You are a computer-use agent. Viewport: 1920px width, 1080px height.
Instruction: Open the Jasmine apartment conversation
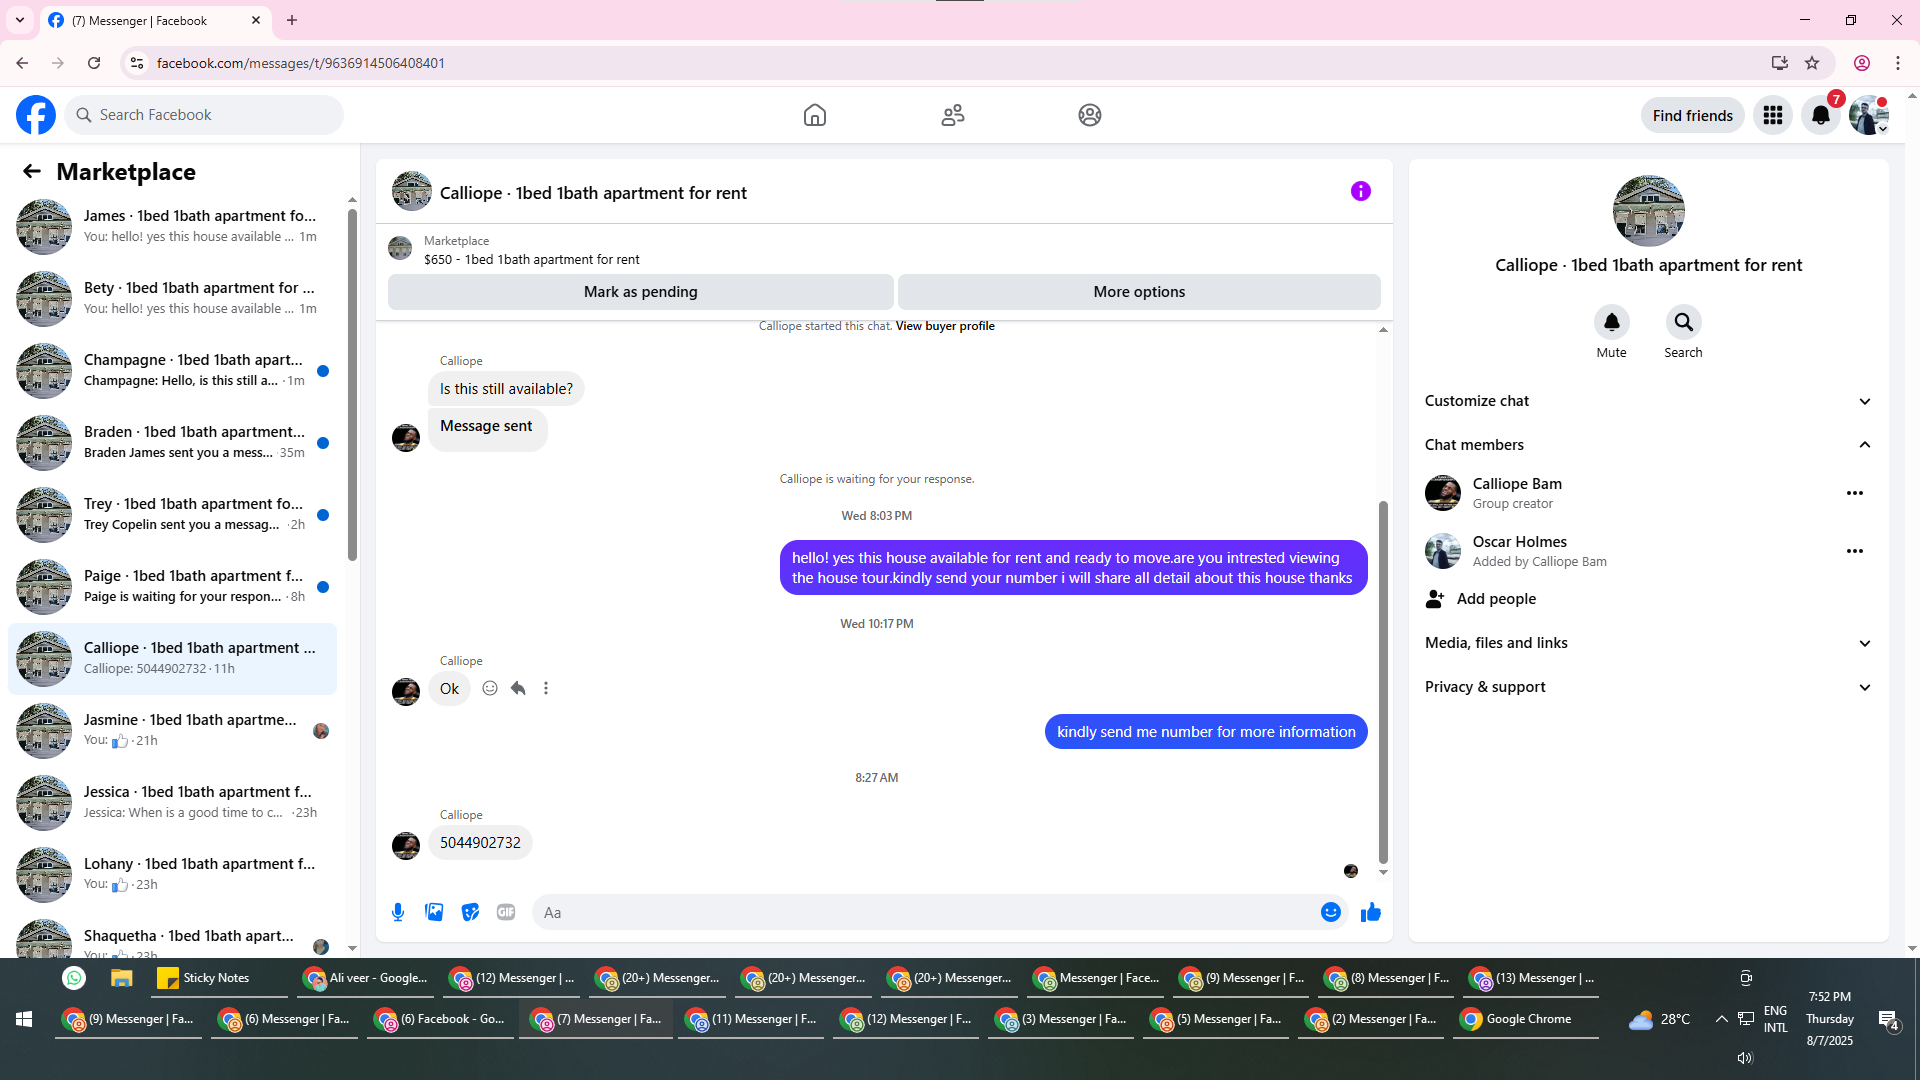[x=173, y=731]
